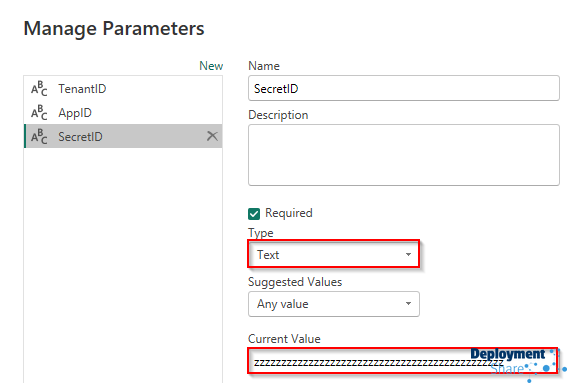Open the Type dropdown showing Text
The width and height of the screenshot is (567, 383).
tap(333, 254)
